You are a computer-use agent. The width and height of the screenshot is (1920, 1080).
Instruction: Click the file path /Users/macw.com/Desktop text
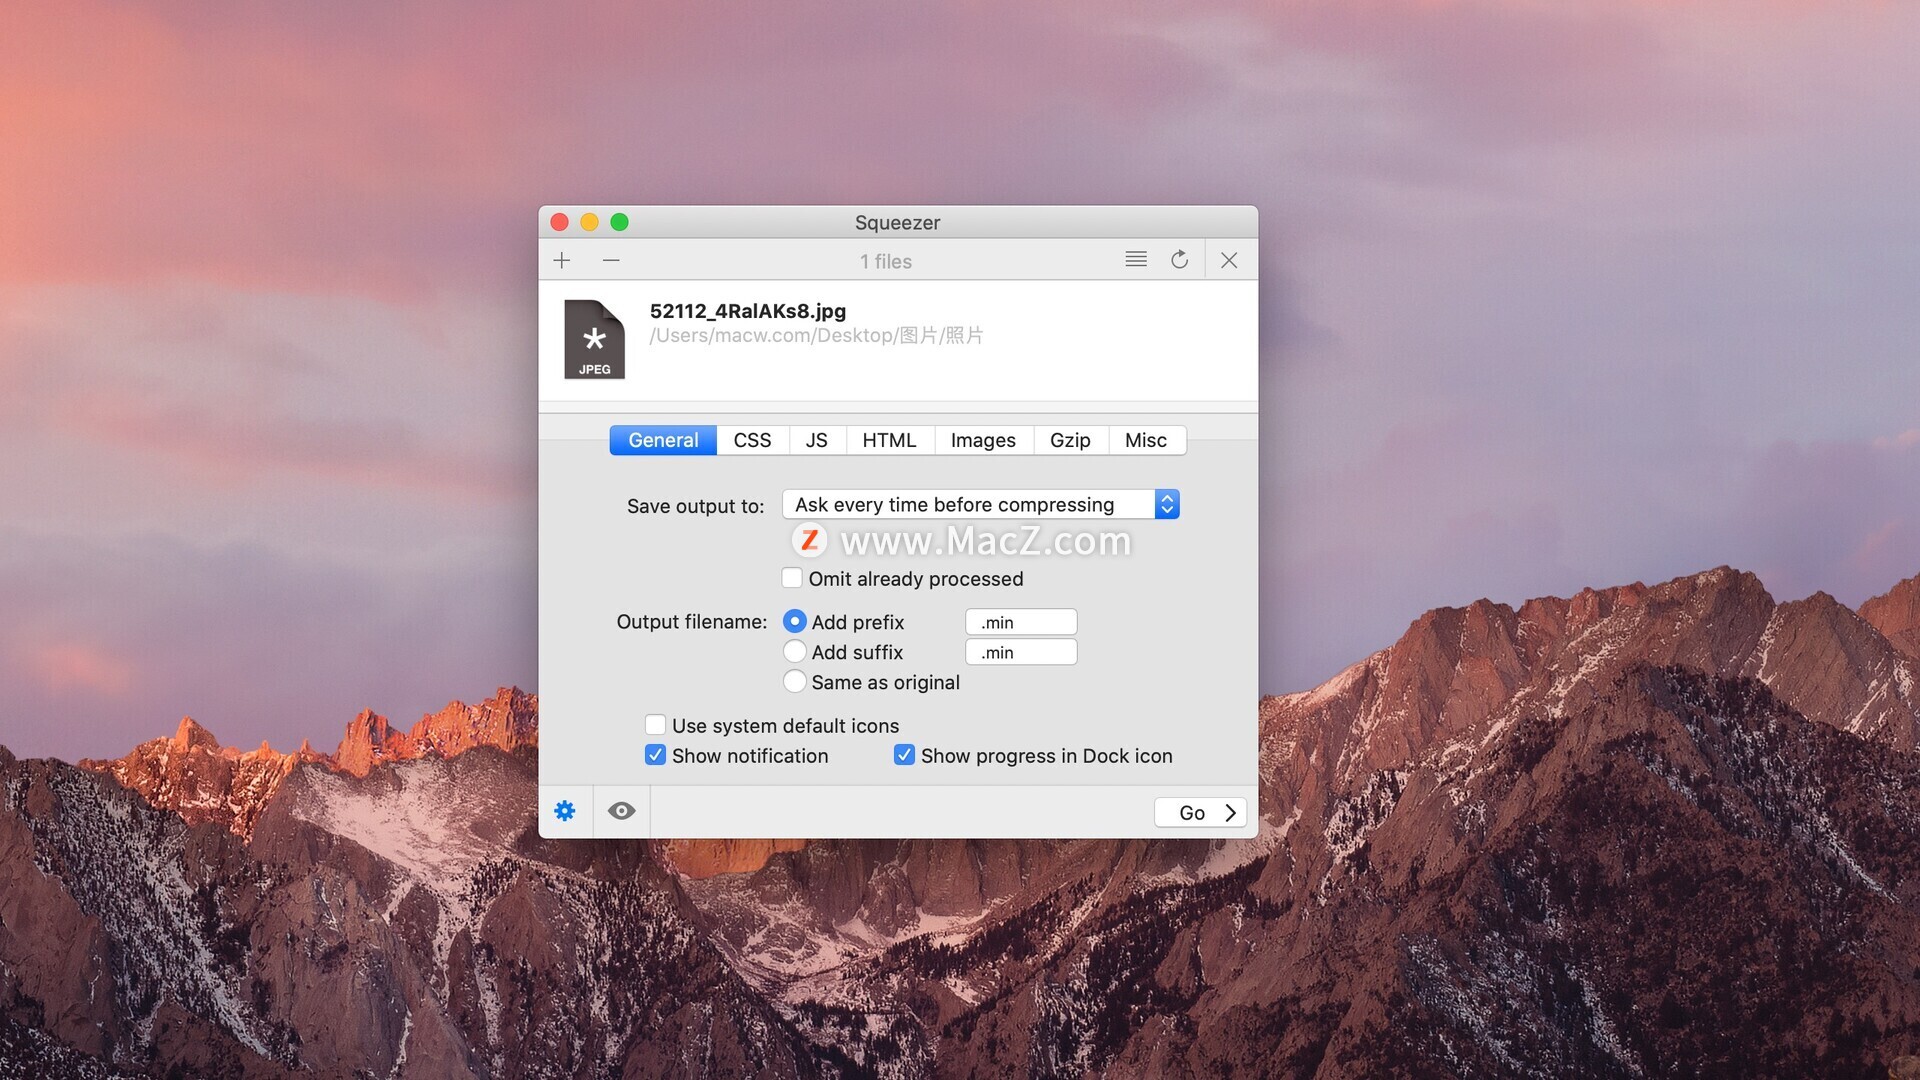[x=816, y=335]
